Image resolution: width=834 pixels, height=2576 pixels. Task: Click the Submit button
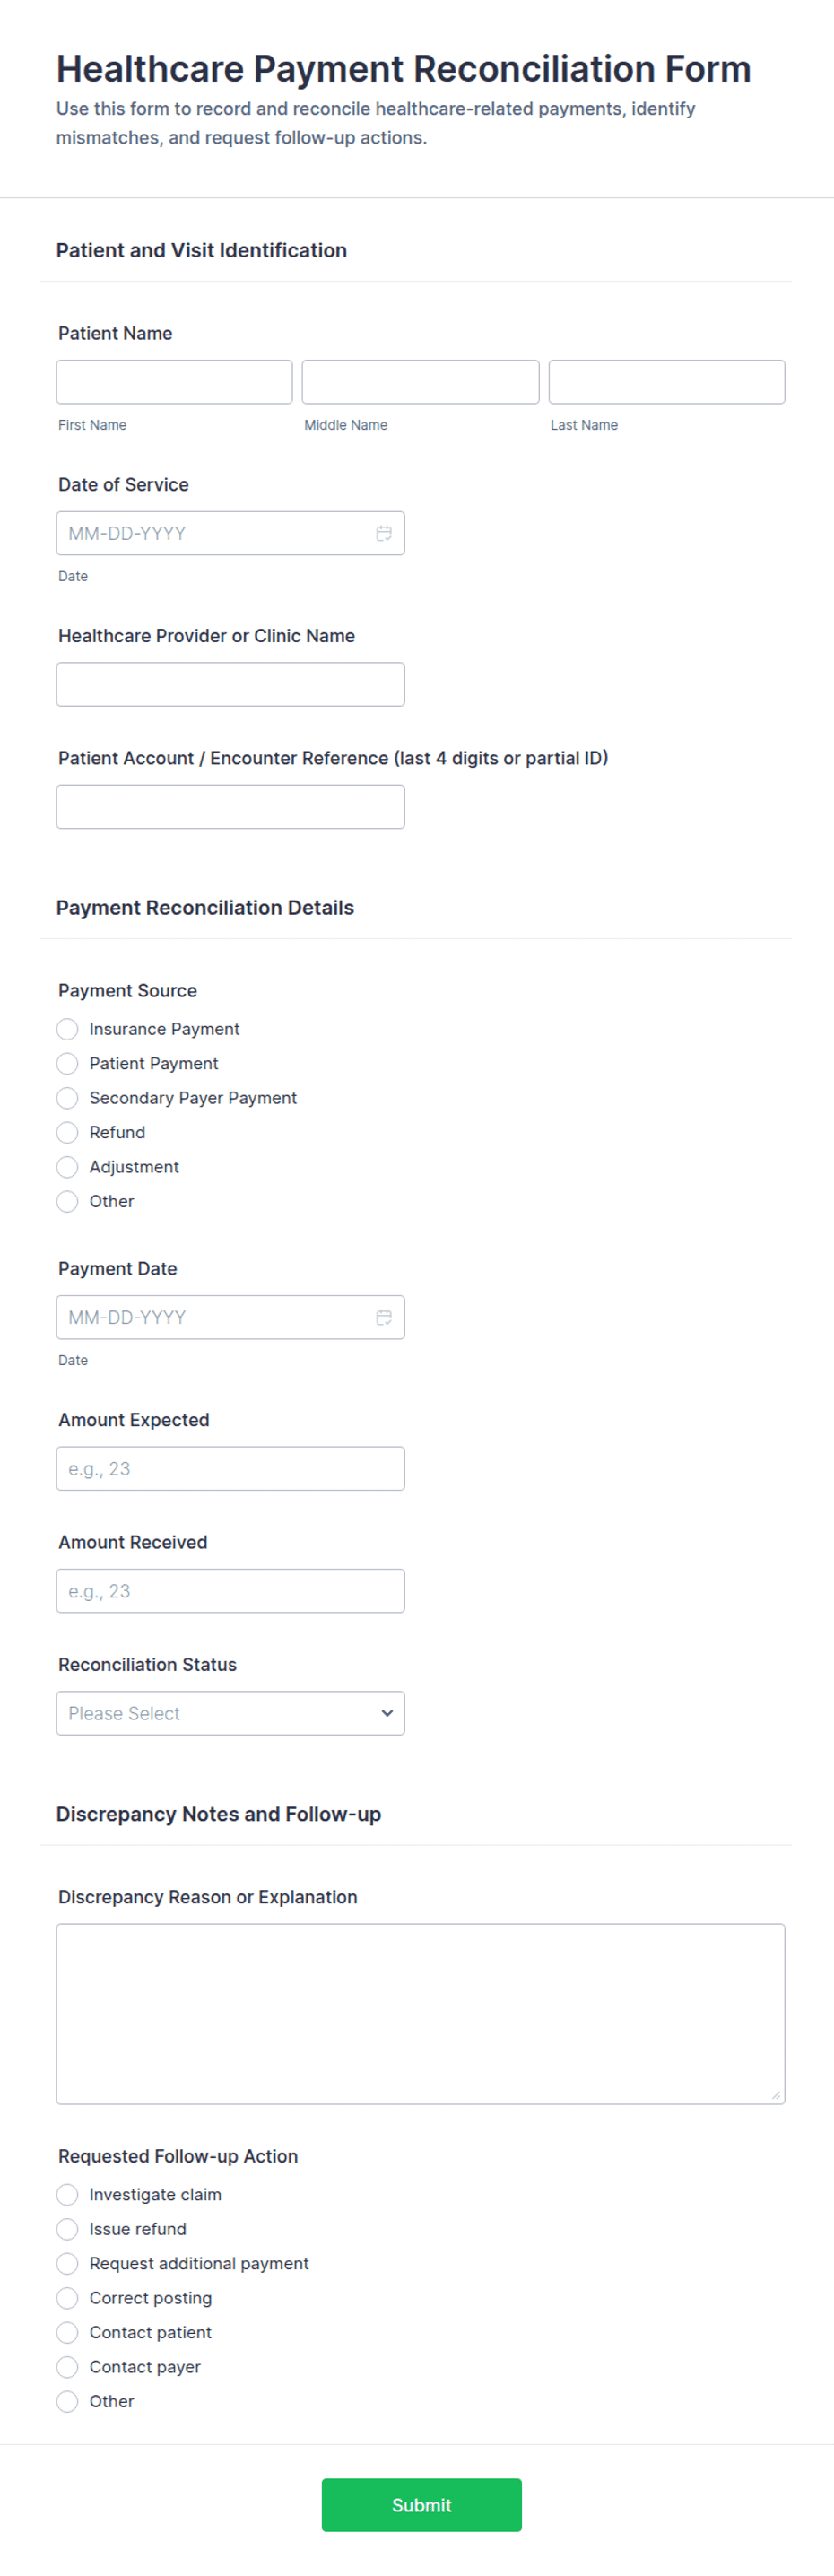(x=421, y=2505)
